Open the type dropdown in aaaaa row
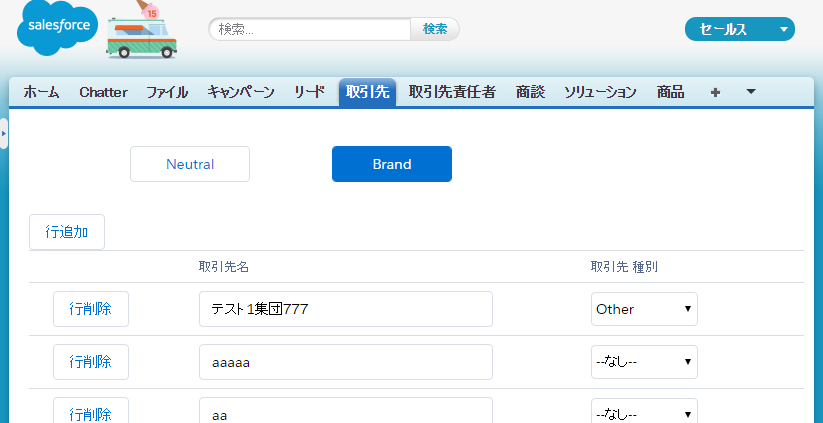 click(645, 362)
